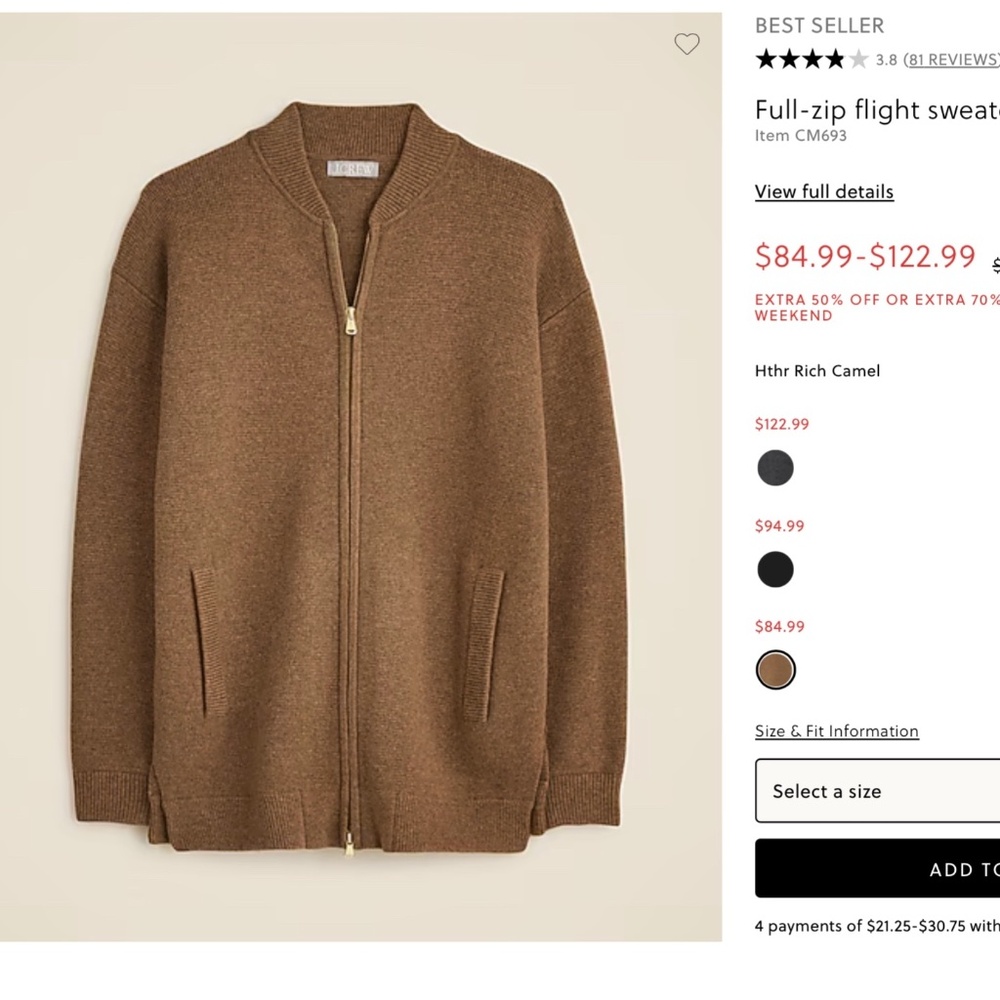Viewport: 1000px width, 1000px height.
Task: Click the BEST SELLER badge
Action: pyautogui.click(x=819, y=25)
